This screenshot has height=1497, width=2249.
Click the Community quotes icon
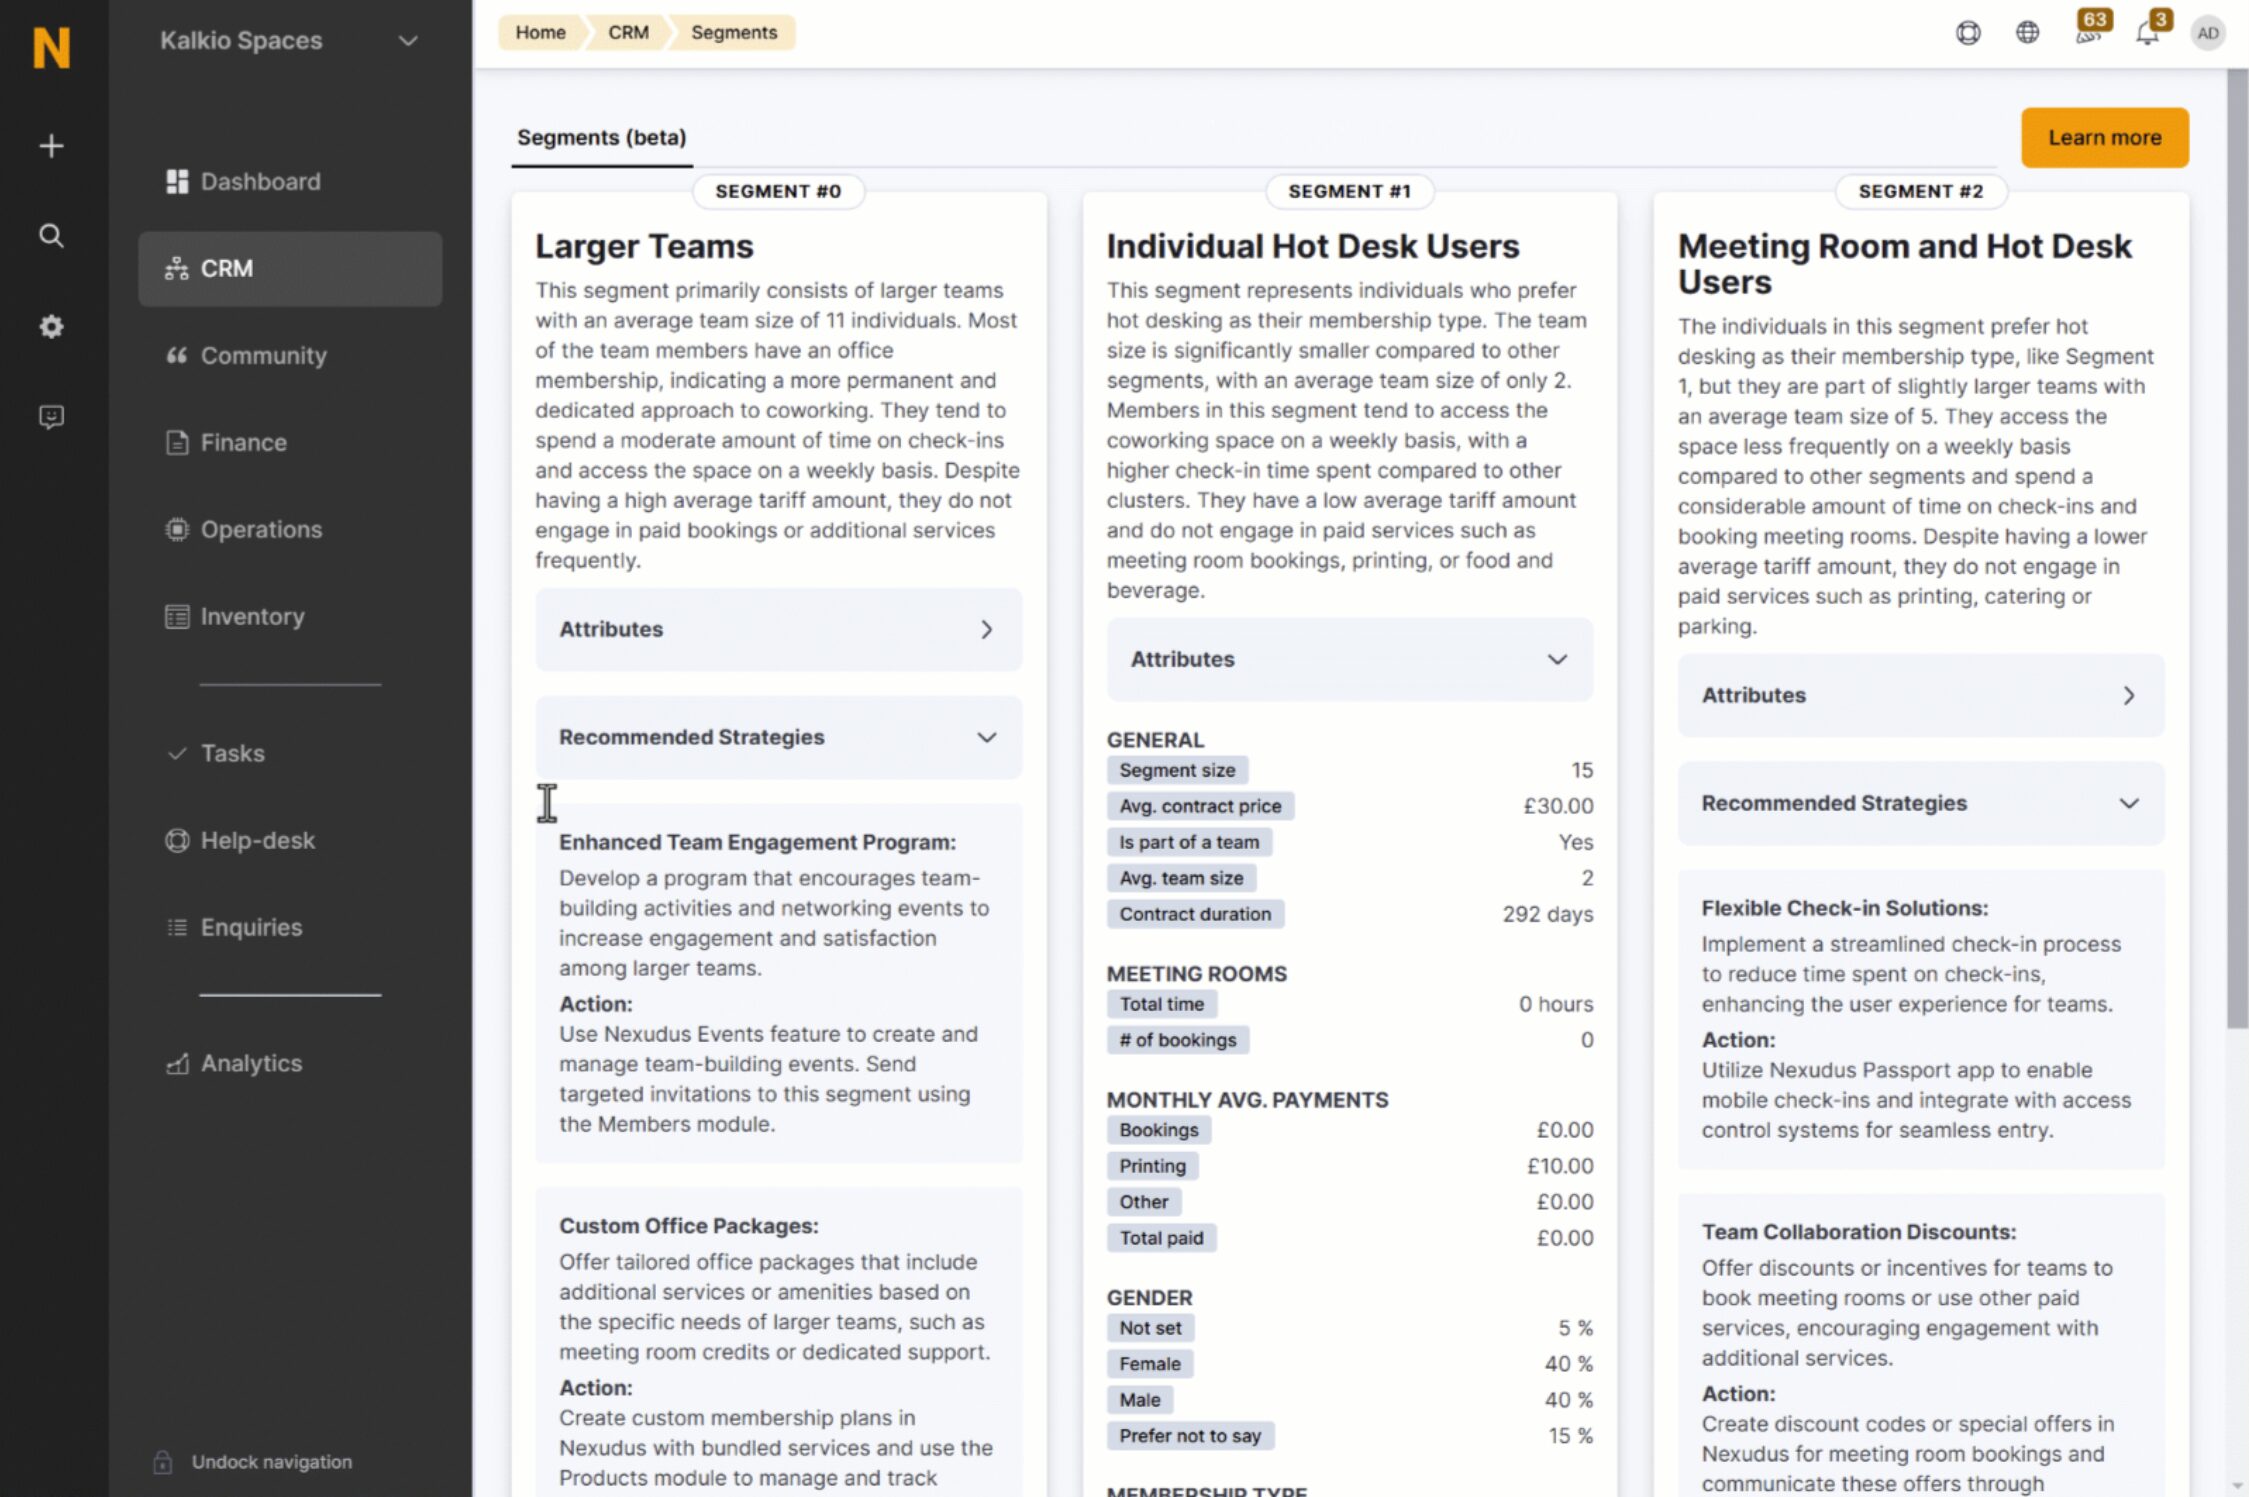point(177,355)
